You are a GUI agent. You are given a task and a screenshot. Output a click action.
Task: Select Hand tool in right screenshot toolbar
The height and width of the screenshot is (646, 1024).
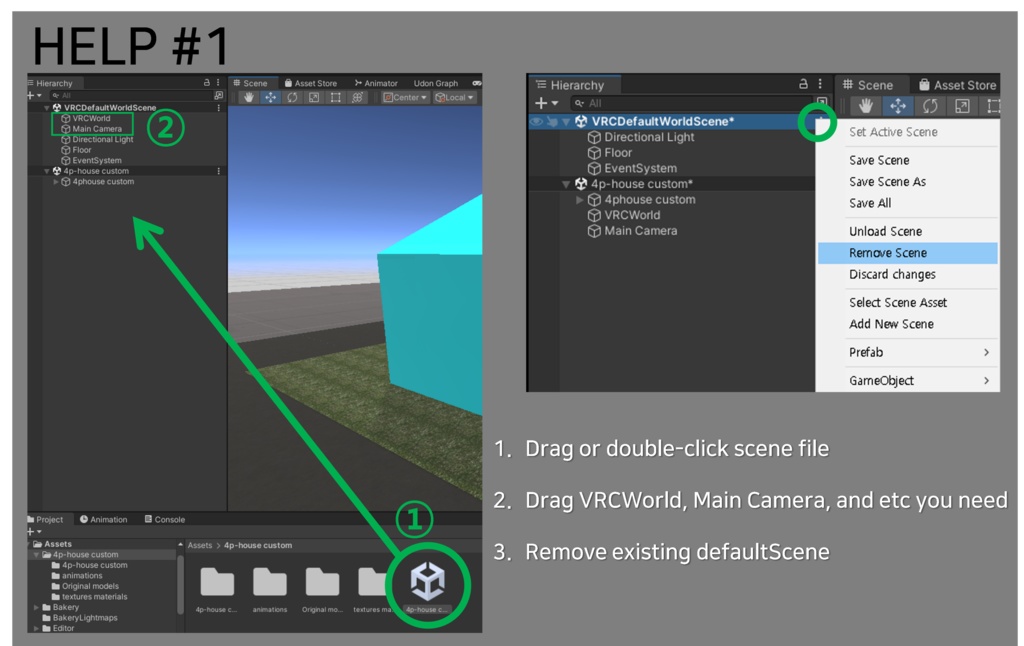(x=866, y=106)
